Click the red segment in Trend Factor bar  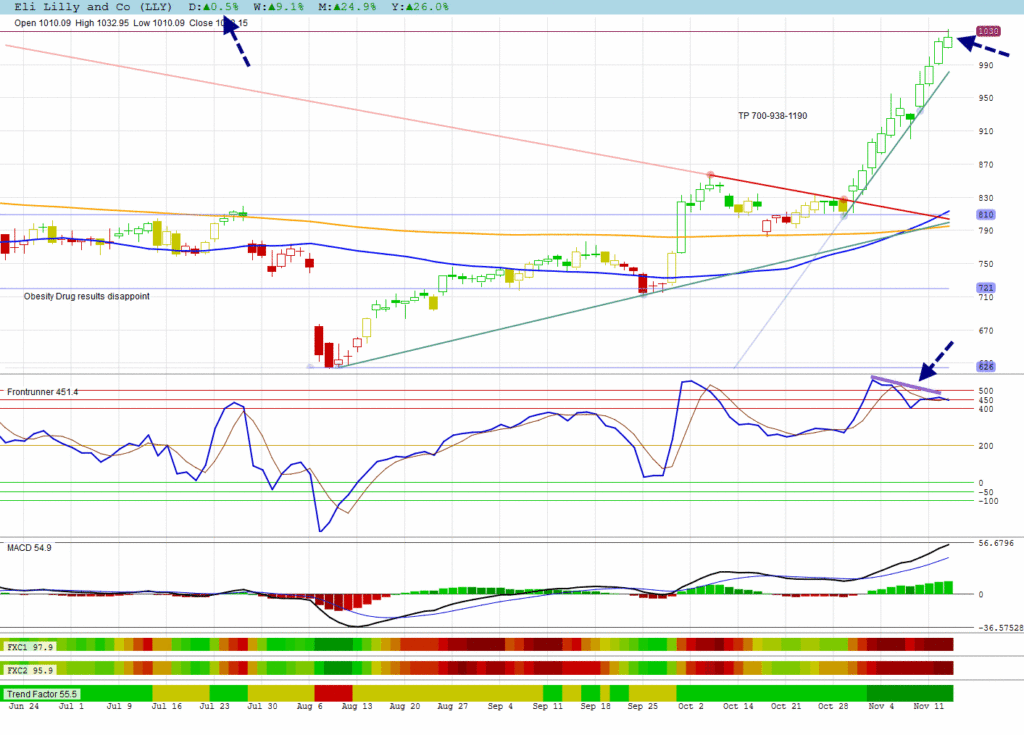point(334,693)
